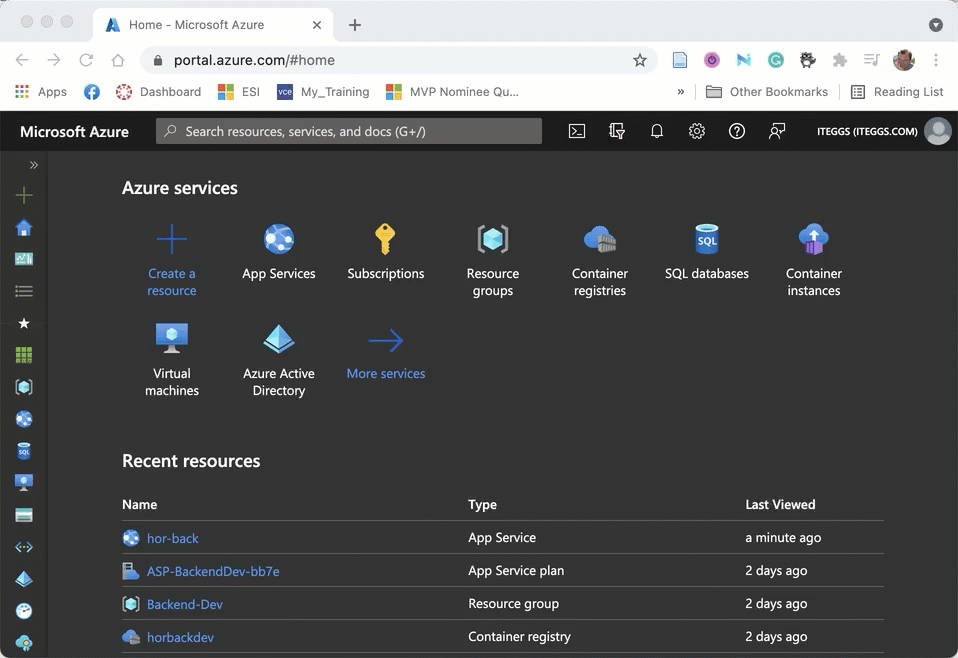
Task: Click the Type column header
Action: point(482,505)
